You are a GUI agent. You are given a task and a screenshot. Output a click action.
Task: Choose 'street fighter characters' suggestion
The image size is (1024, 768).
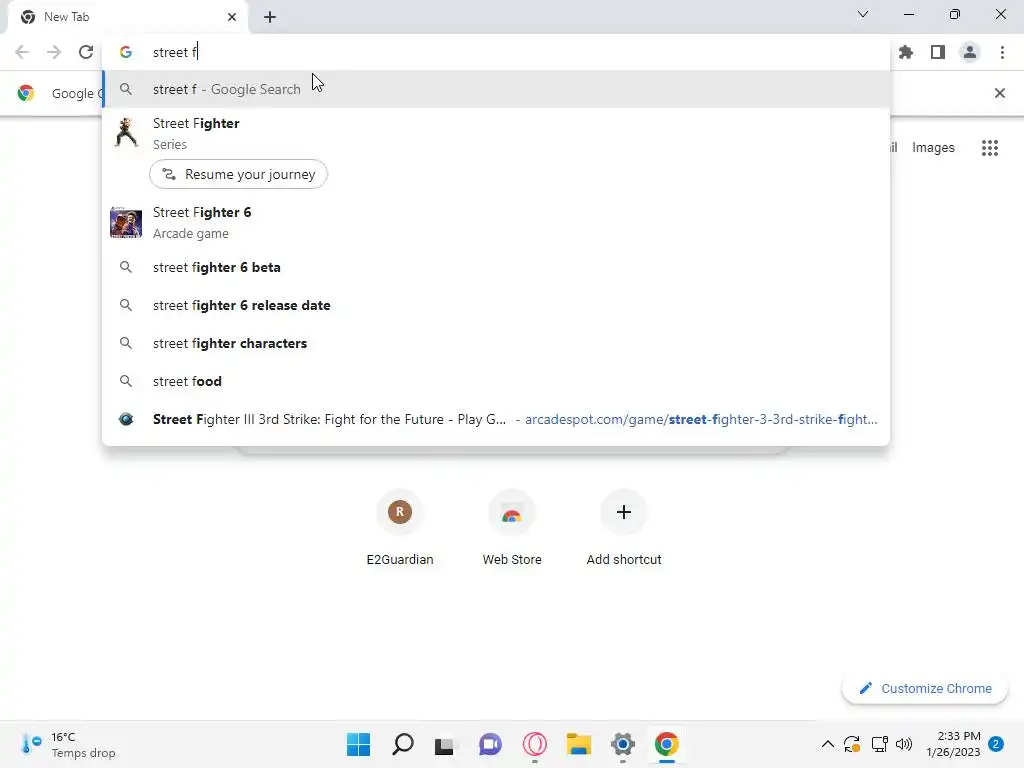[496, 343]
